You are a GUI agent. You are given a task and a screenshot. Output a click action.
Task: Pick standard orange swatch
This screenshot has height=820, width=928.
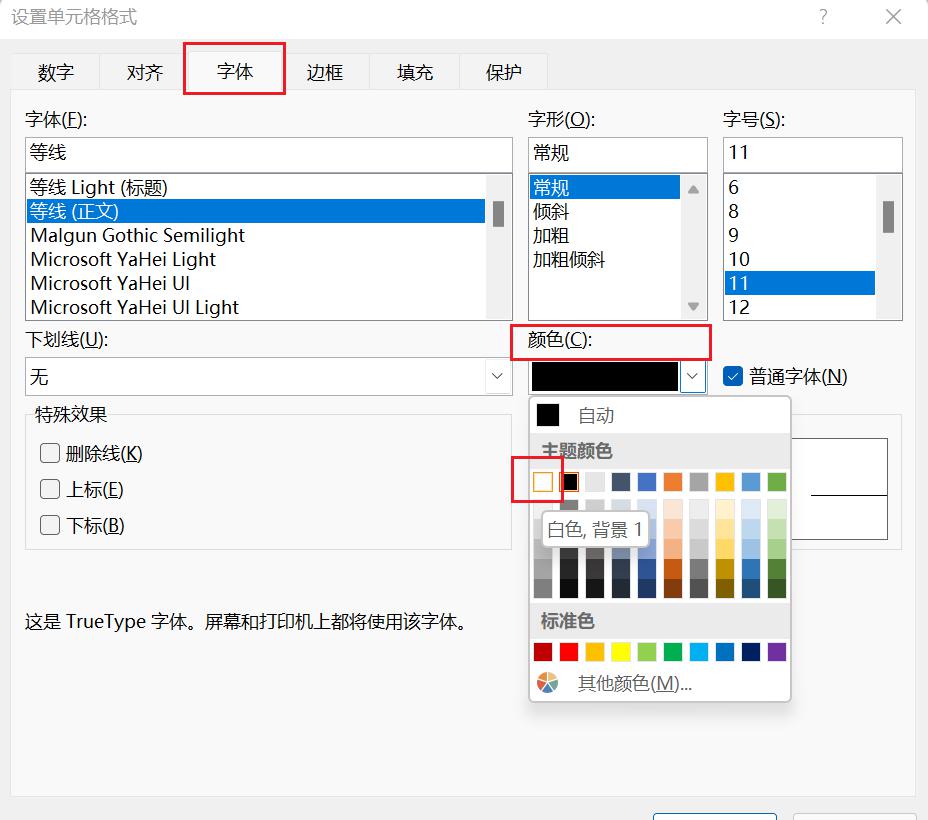click(595, 652)
